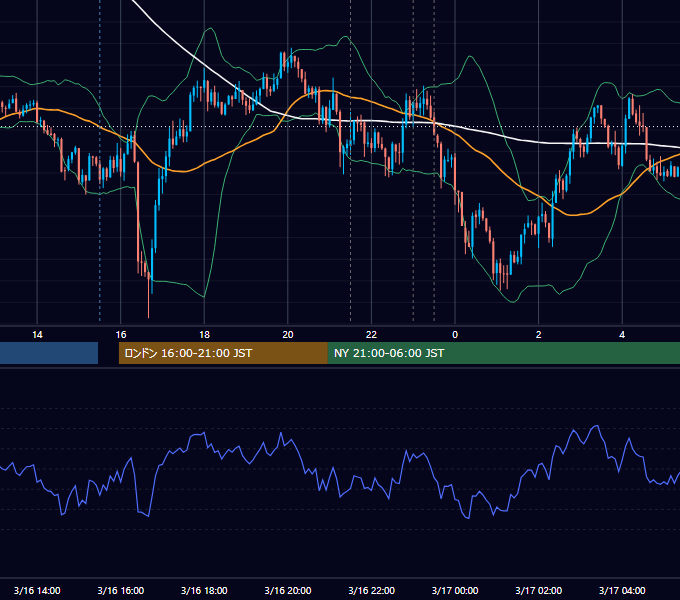Click hour label 18 on price chart axis
680x600 pixels.
click(204, 335)
